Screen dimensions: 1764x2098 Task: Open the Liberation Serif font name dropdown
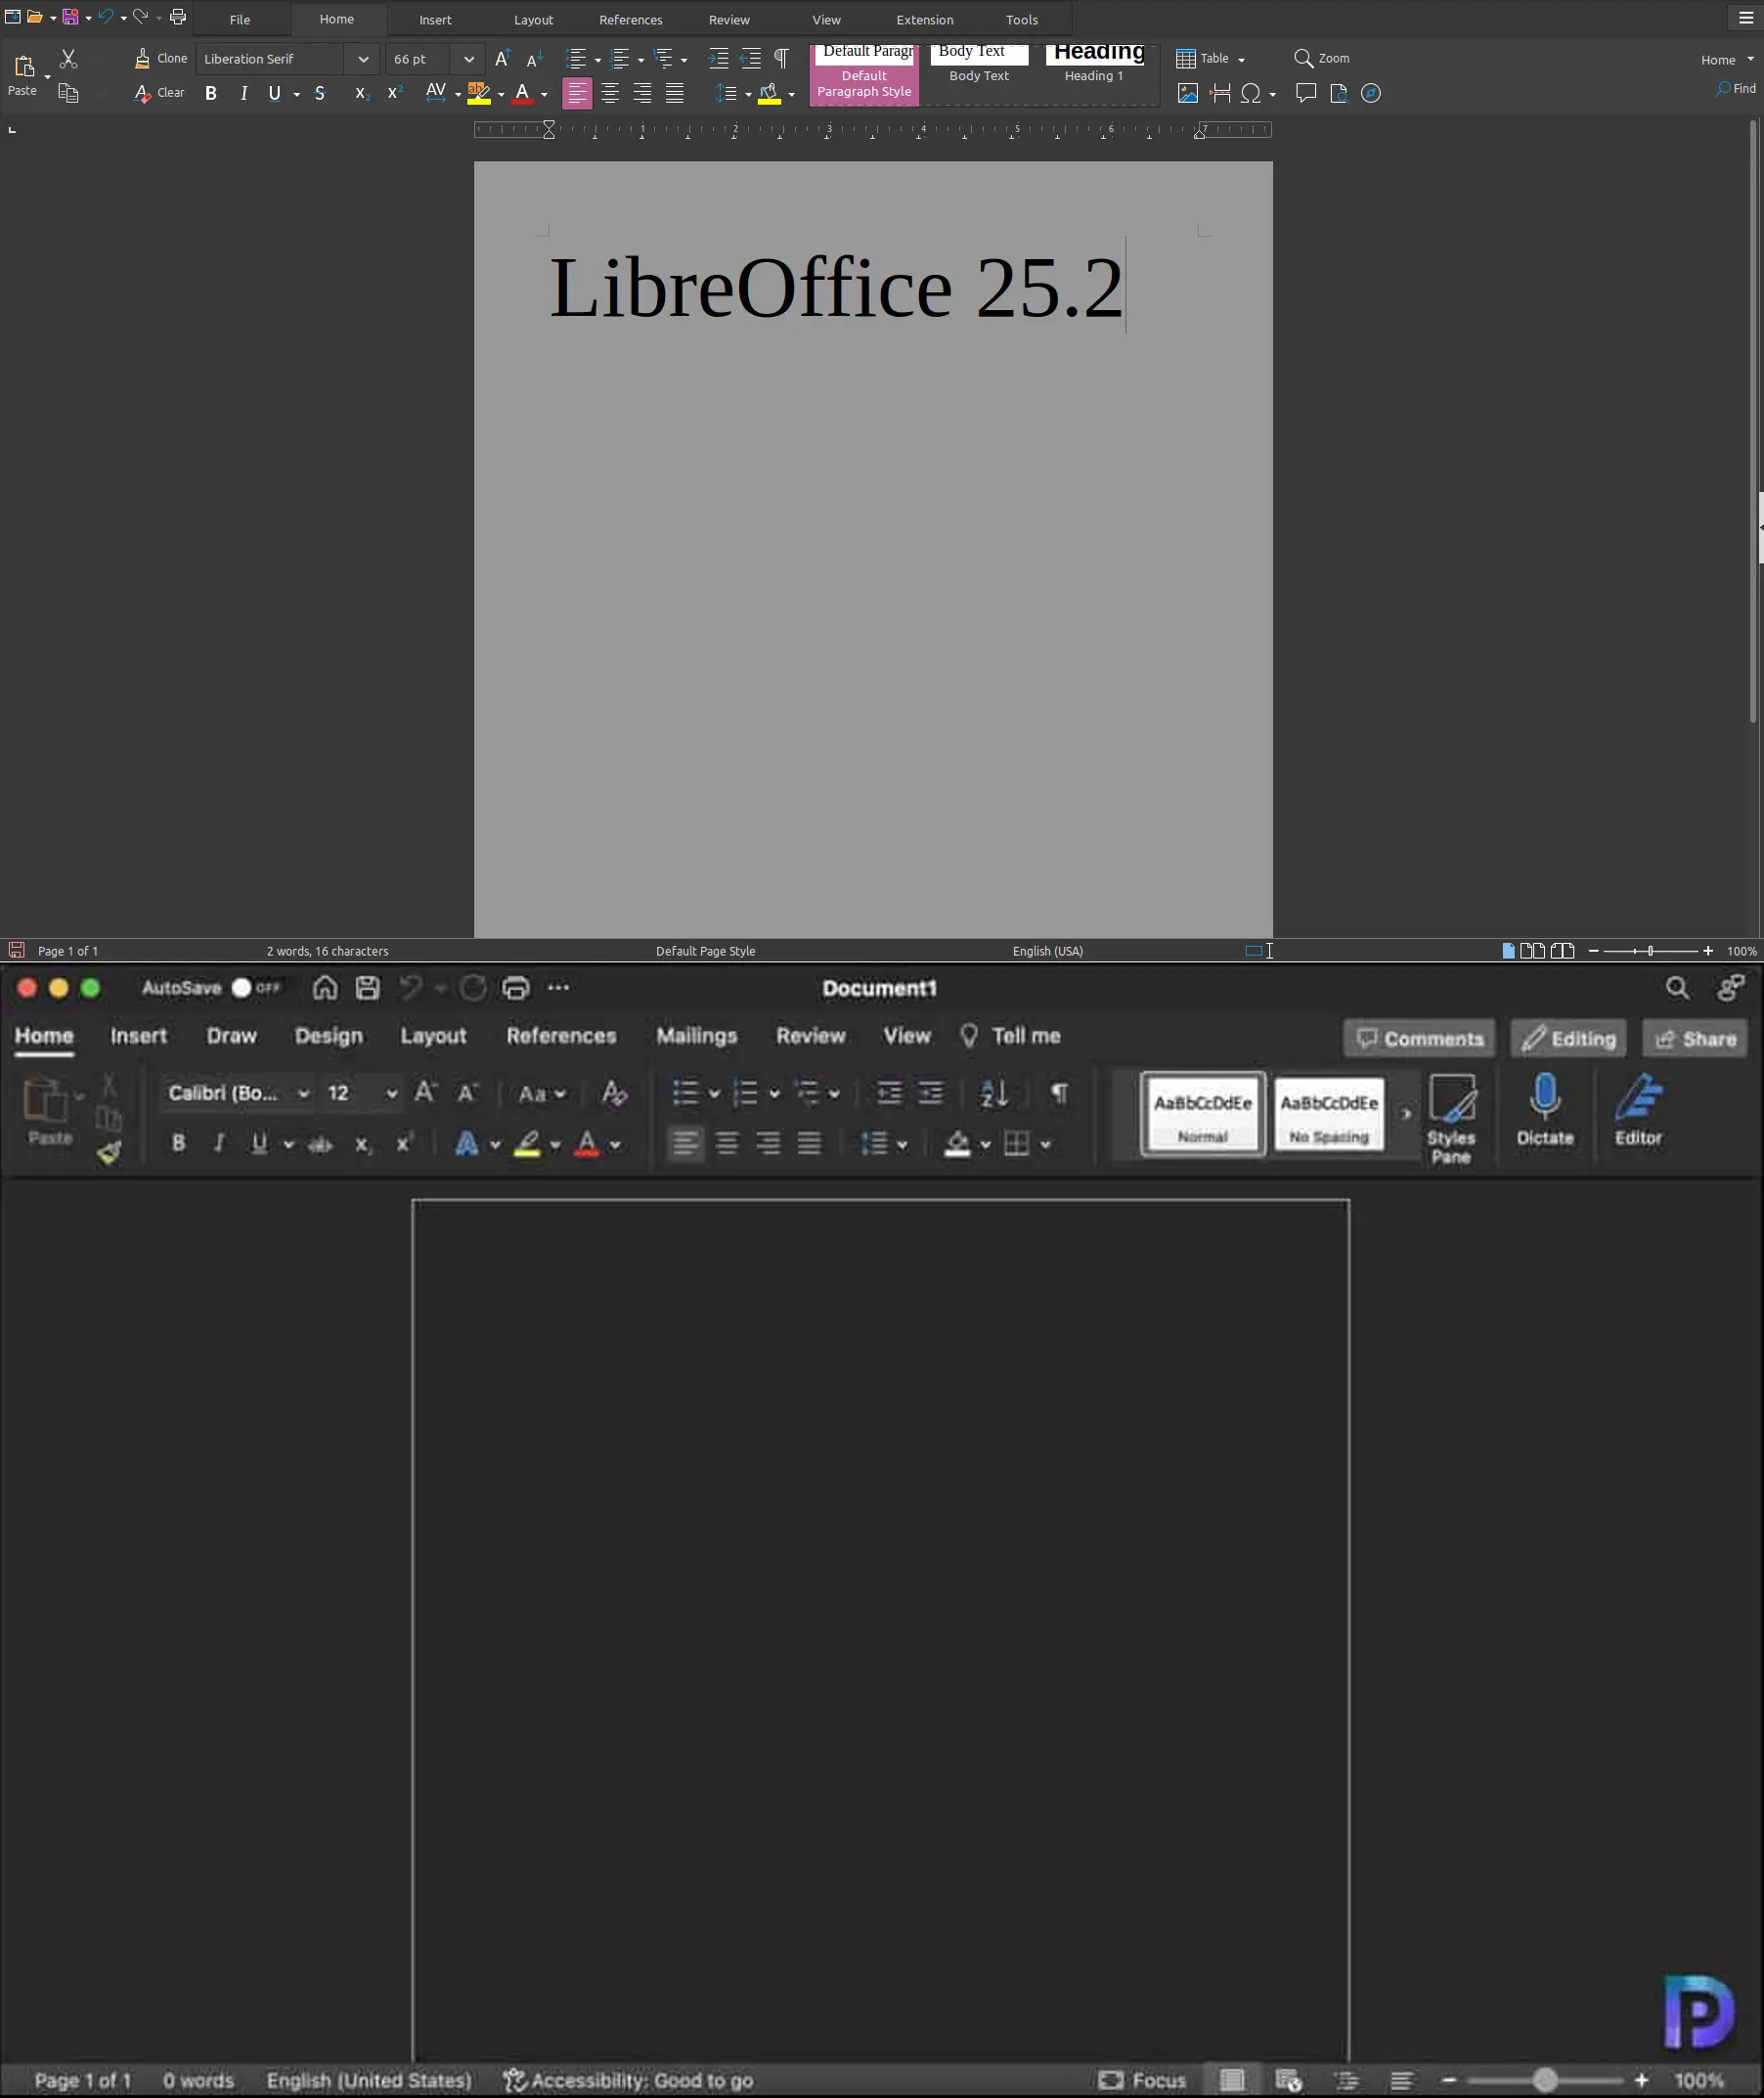click(363, 59)
